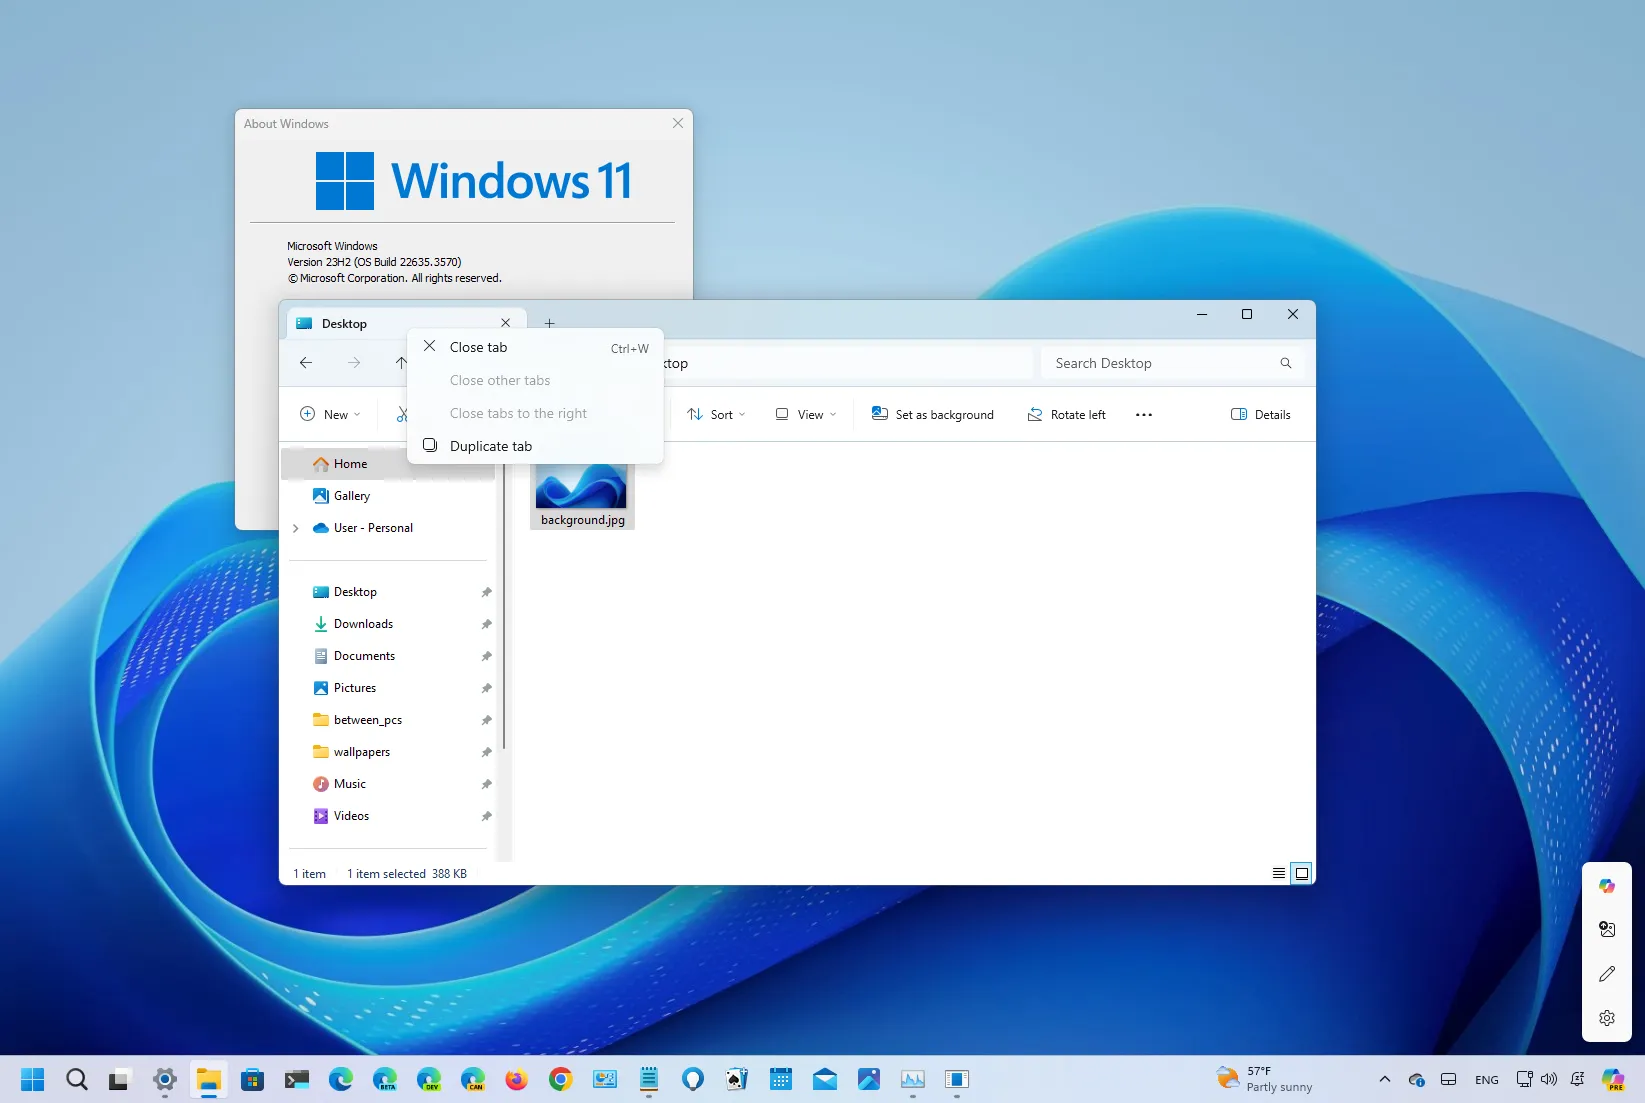Click the pencil edit icon in floating panel
The width and height of the screenshot is (1645, 1103).
click(1607, 973)
